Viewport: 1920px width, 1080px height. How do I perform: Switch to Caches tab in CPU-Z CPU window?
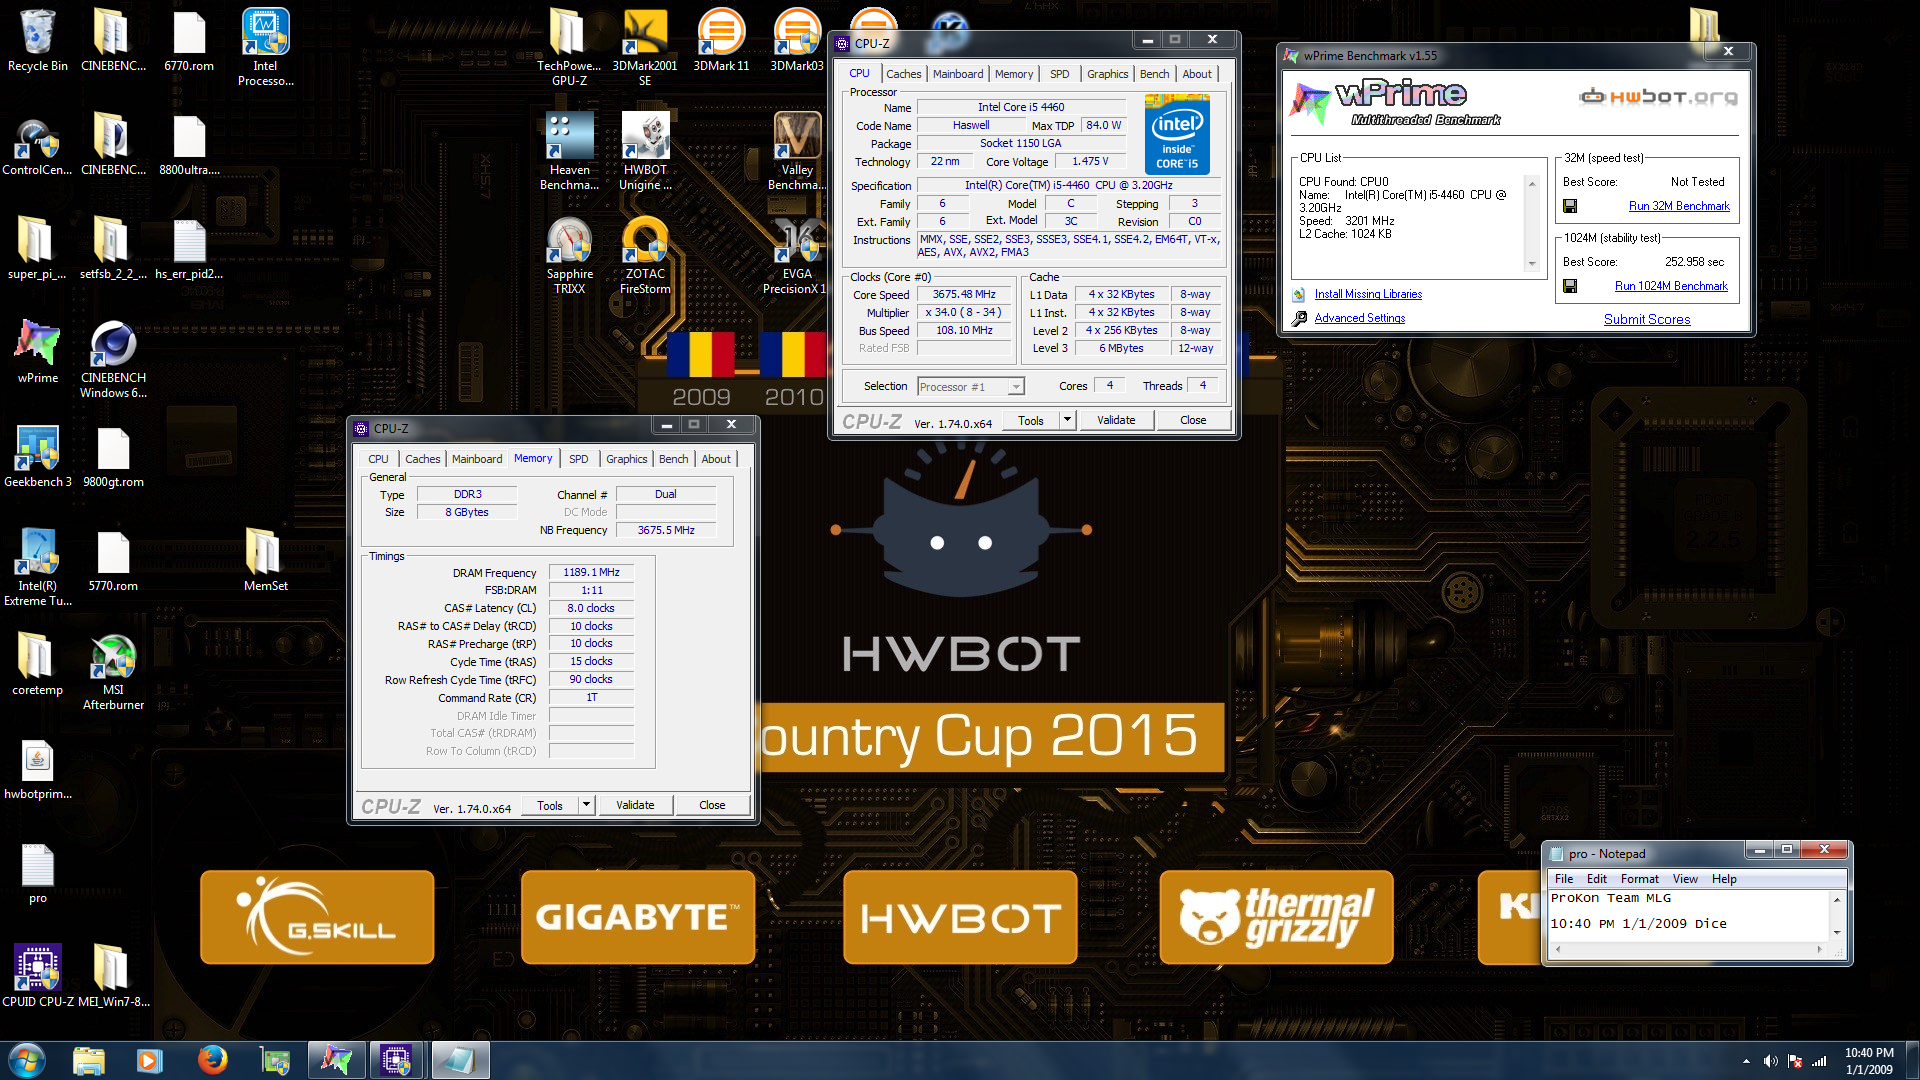tap(903, 74)
